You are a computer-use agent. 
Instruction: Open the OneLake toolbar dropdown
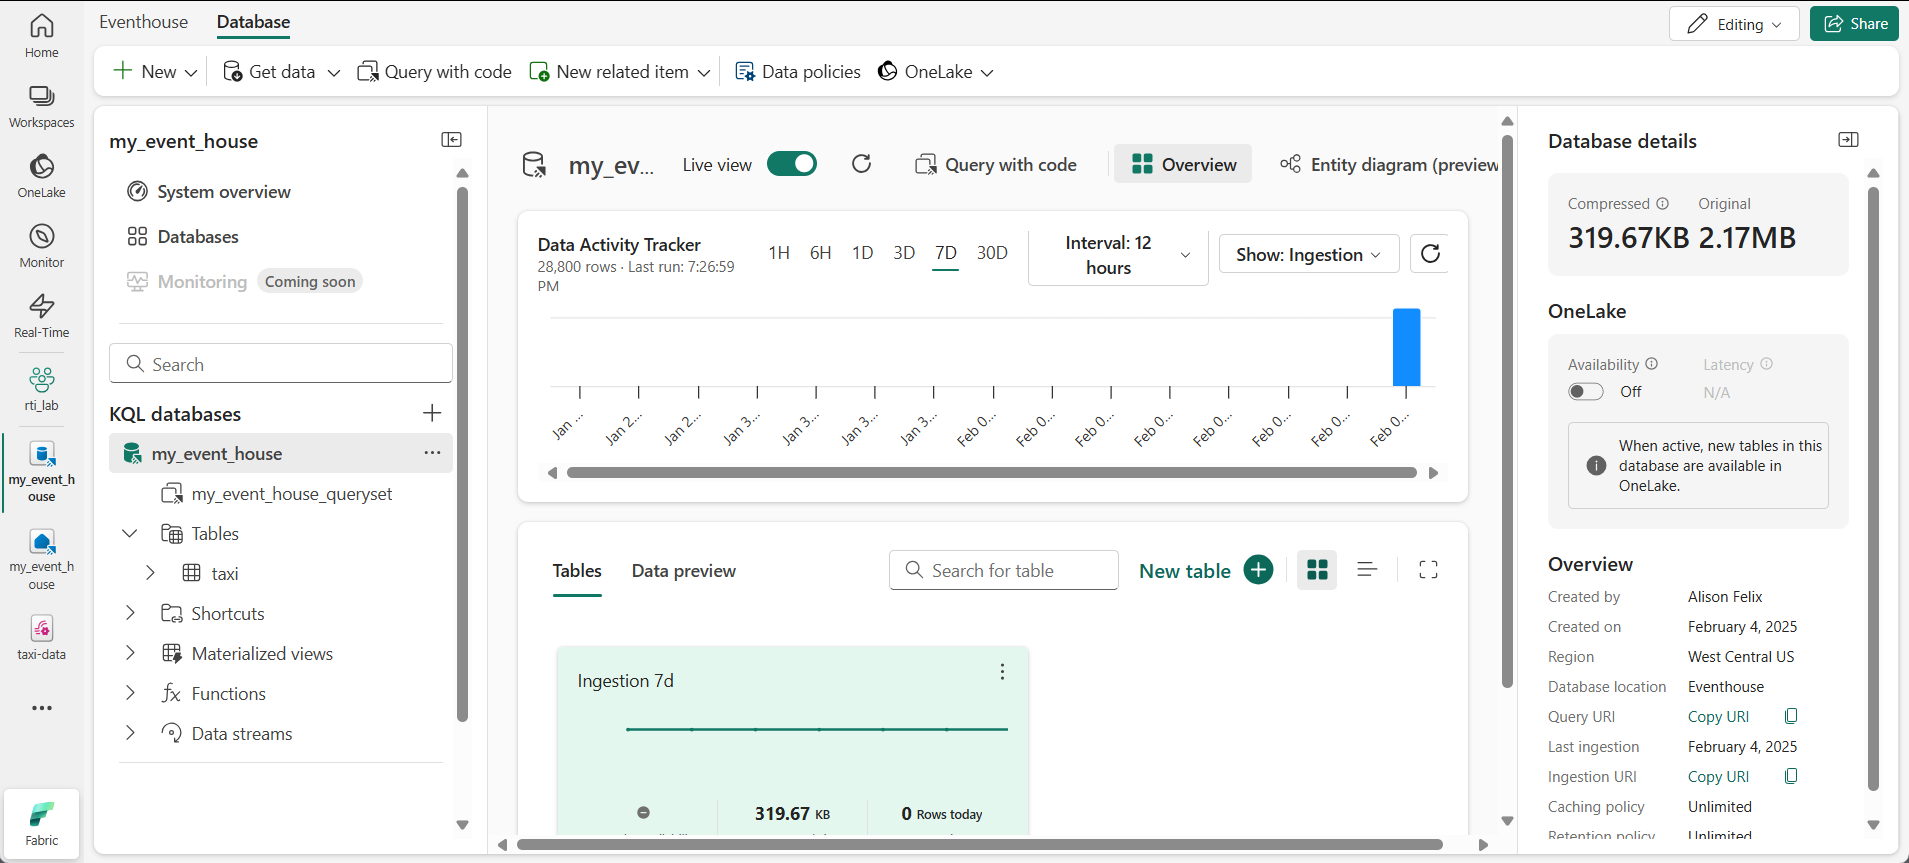point(936,72)
